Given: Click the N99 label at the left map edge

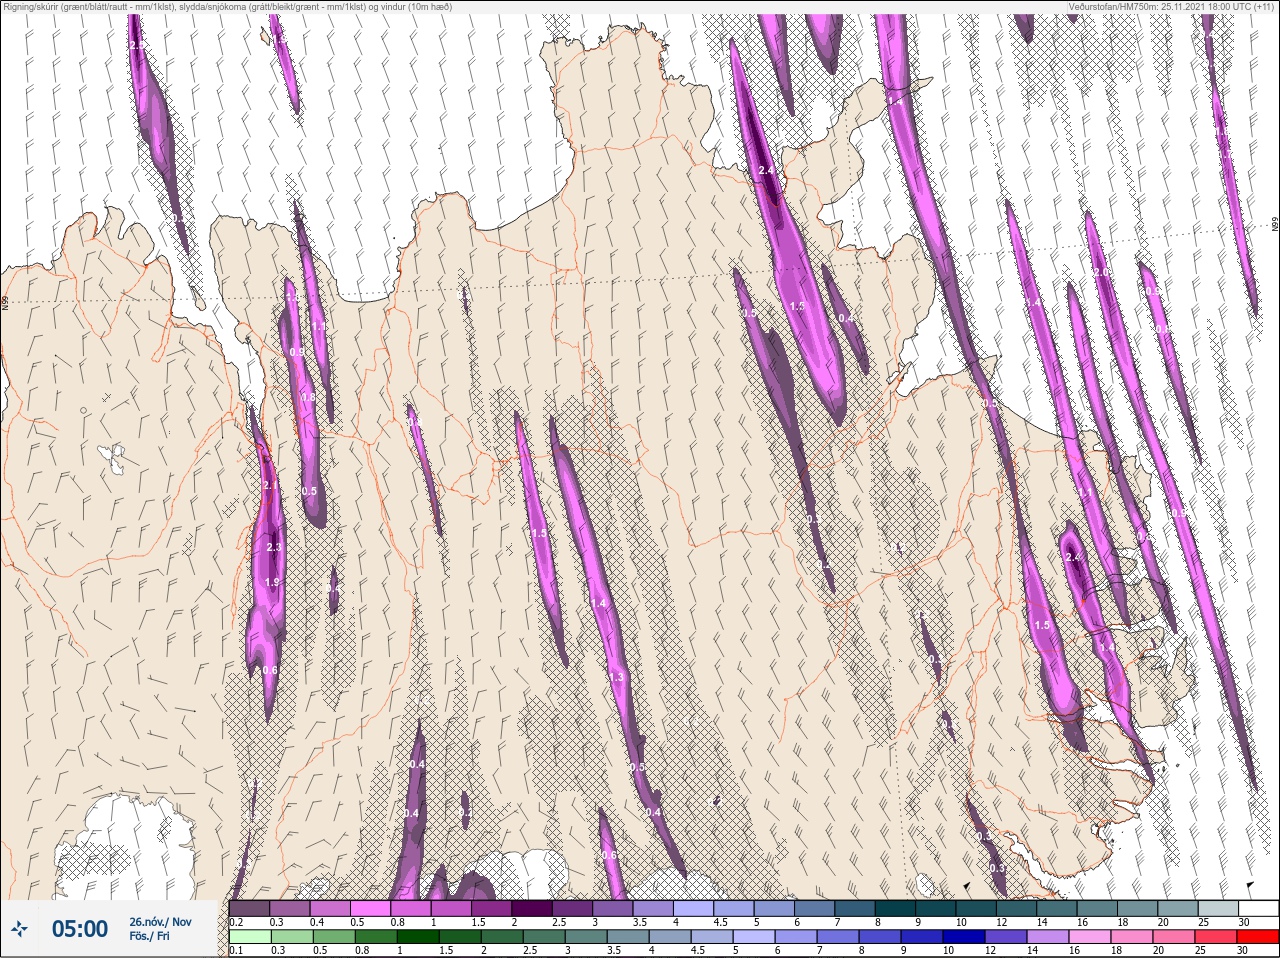Looking at the screenshot, I should [5, 301].
